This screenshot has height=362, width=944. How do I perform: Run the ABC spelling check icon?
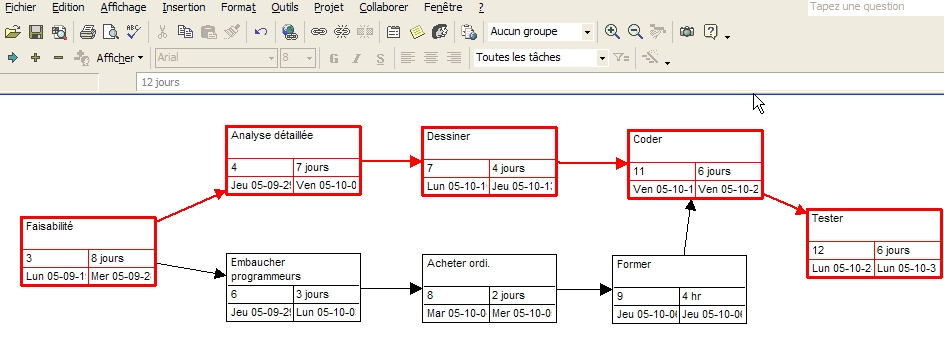pyautogui.click(x=133, y=32)
